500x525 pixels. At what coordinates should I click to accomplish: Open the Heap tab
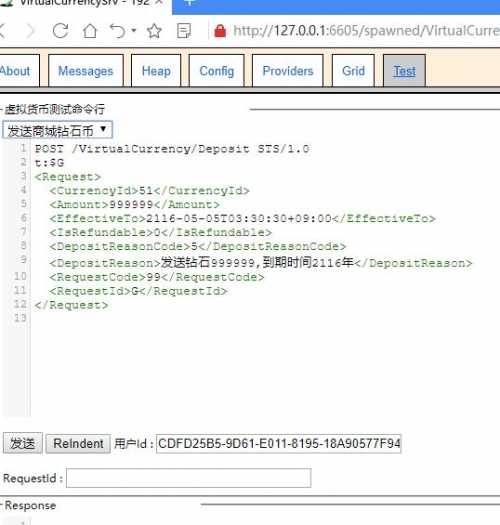point(156,71)
